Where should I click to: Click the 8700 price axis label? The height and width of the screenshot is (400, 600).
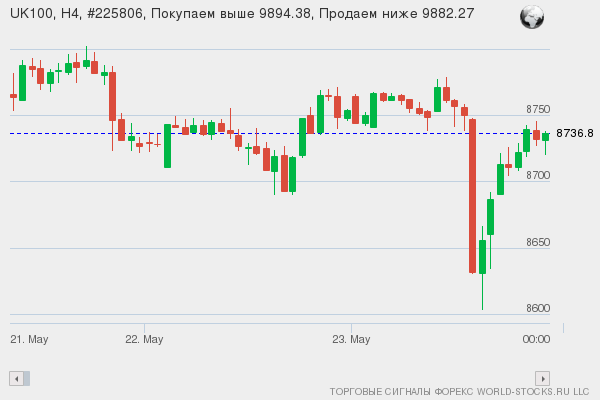[x=538, y=175]
